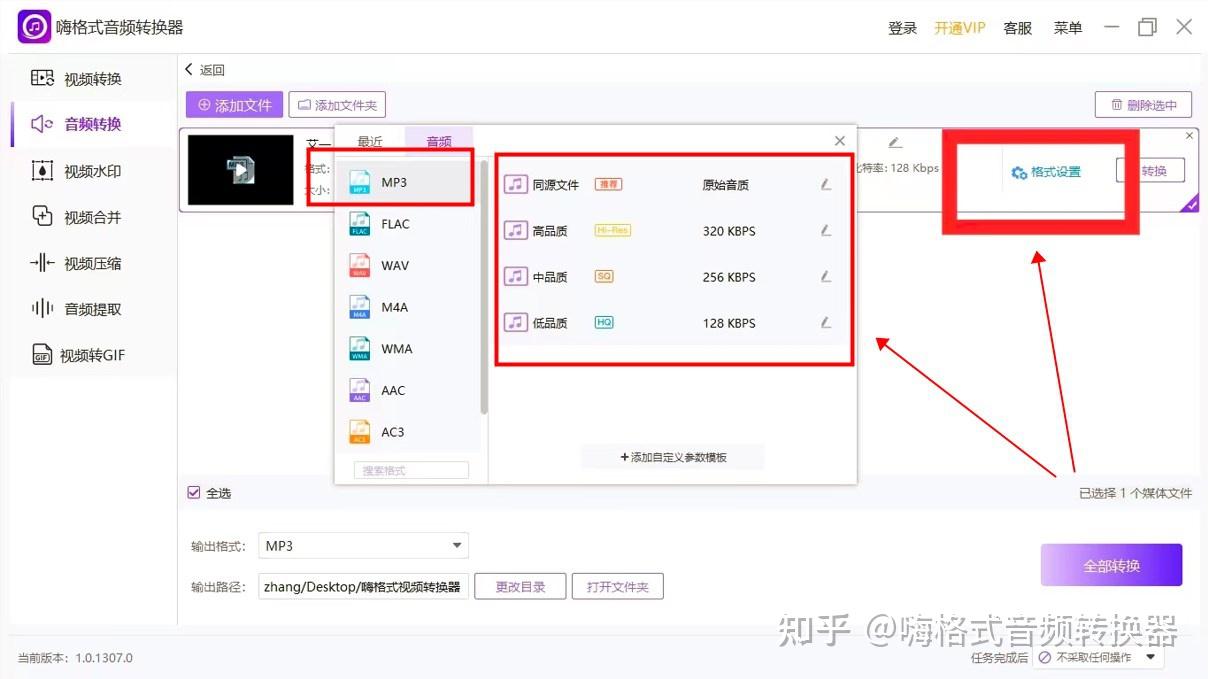This screenshot has height=679, width=1208.
Task: Edit the 中品质 preset pencil icon
Action: click(826, 277)
